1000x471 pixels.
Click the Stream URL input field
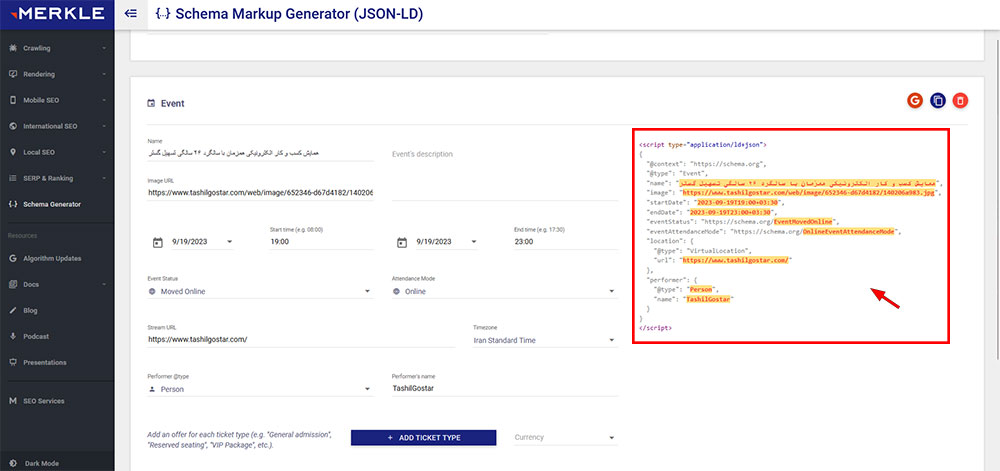coord(301,340)
